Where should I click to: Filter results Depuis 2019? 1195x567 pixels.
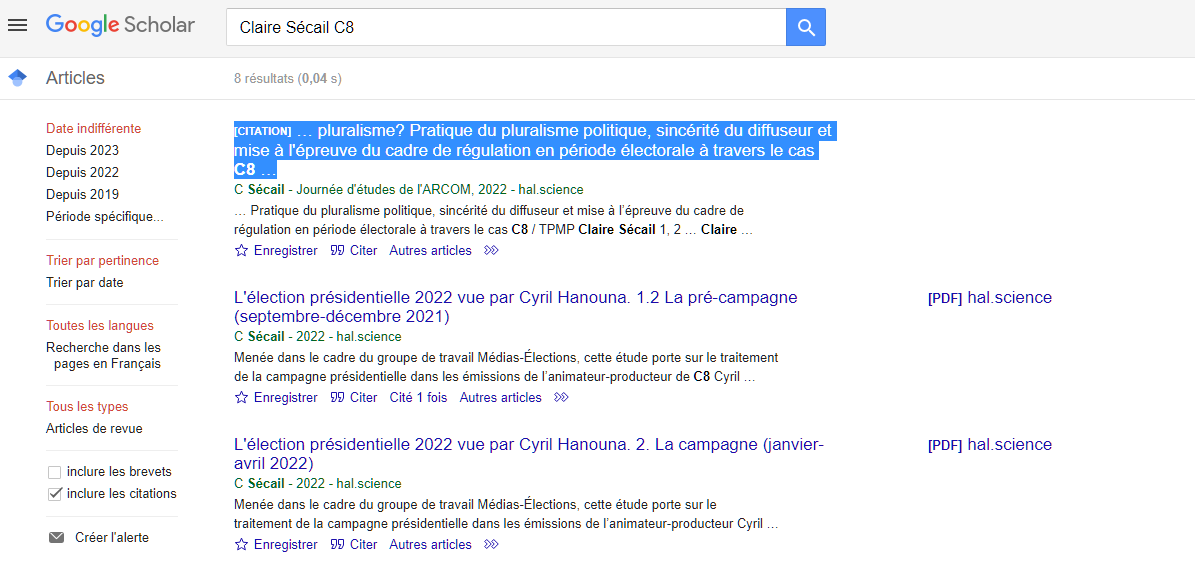click(82, 194)
